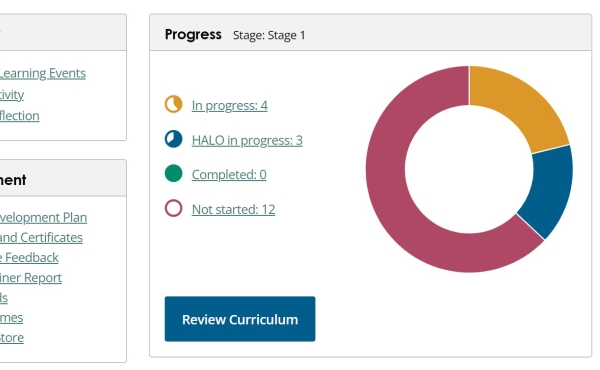The width and height of the screenshot is (600, 370).
Task: Click the Not started ring icon
Action: point(173,208)
